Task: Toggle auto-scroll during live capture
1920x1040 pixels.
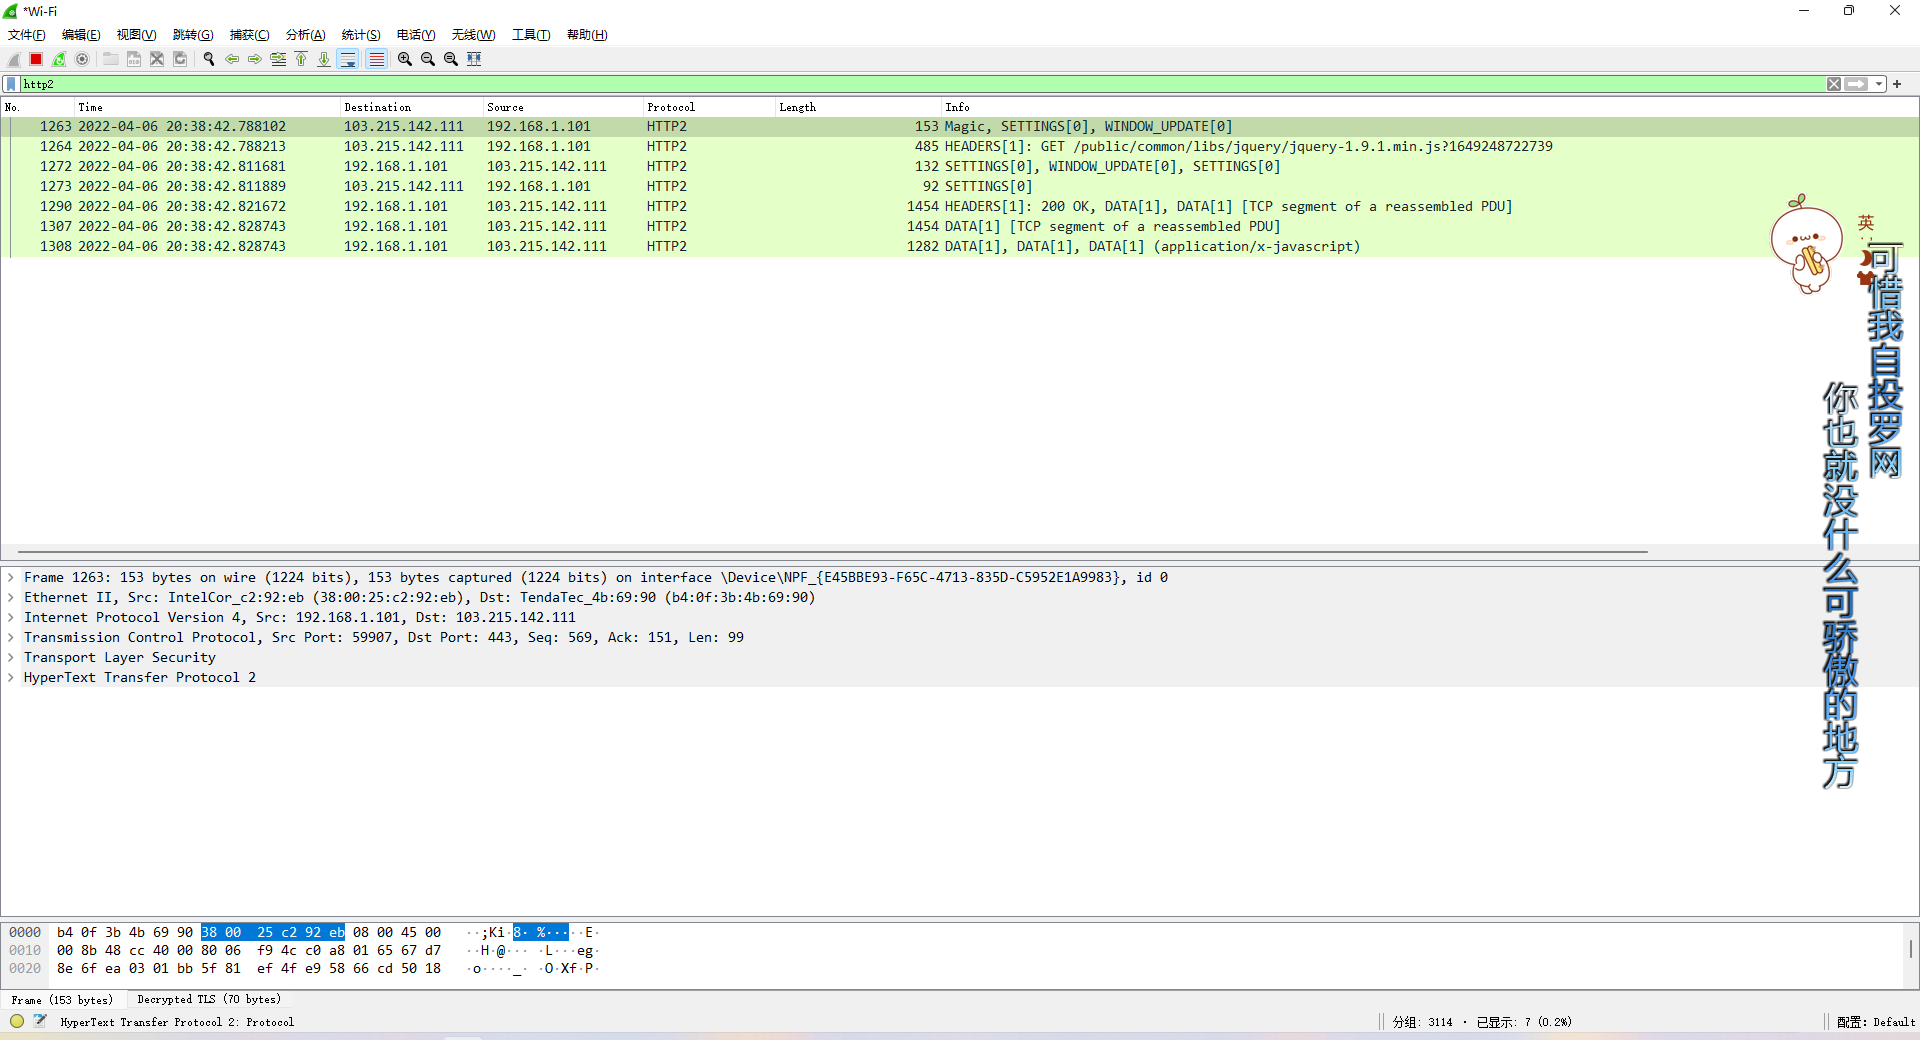Action: 347,59
